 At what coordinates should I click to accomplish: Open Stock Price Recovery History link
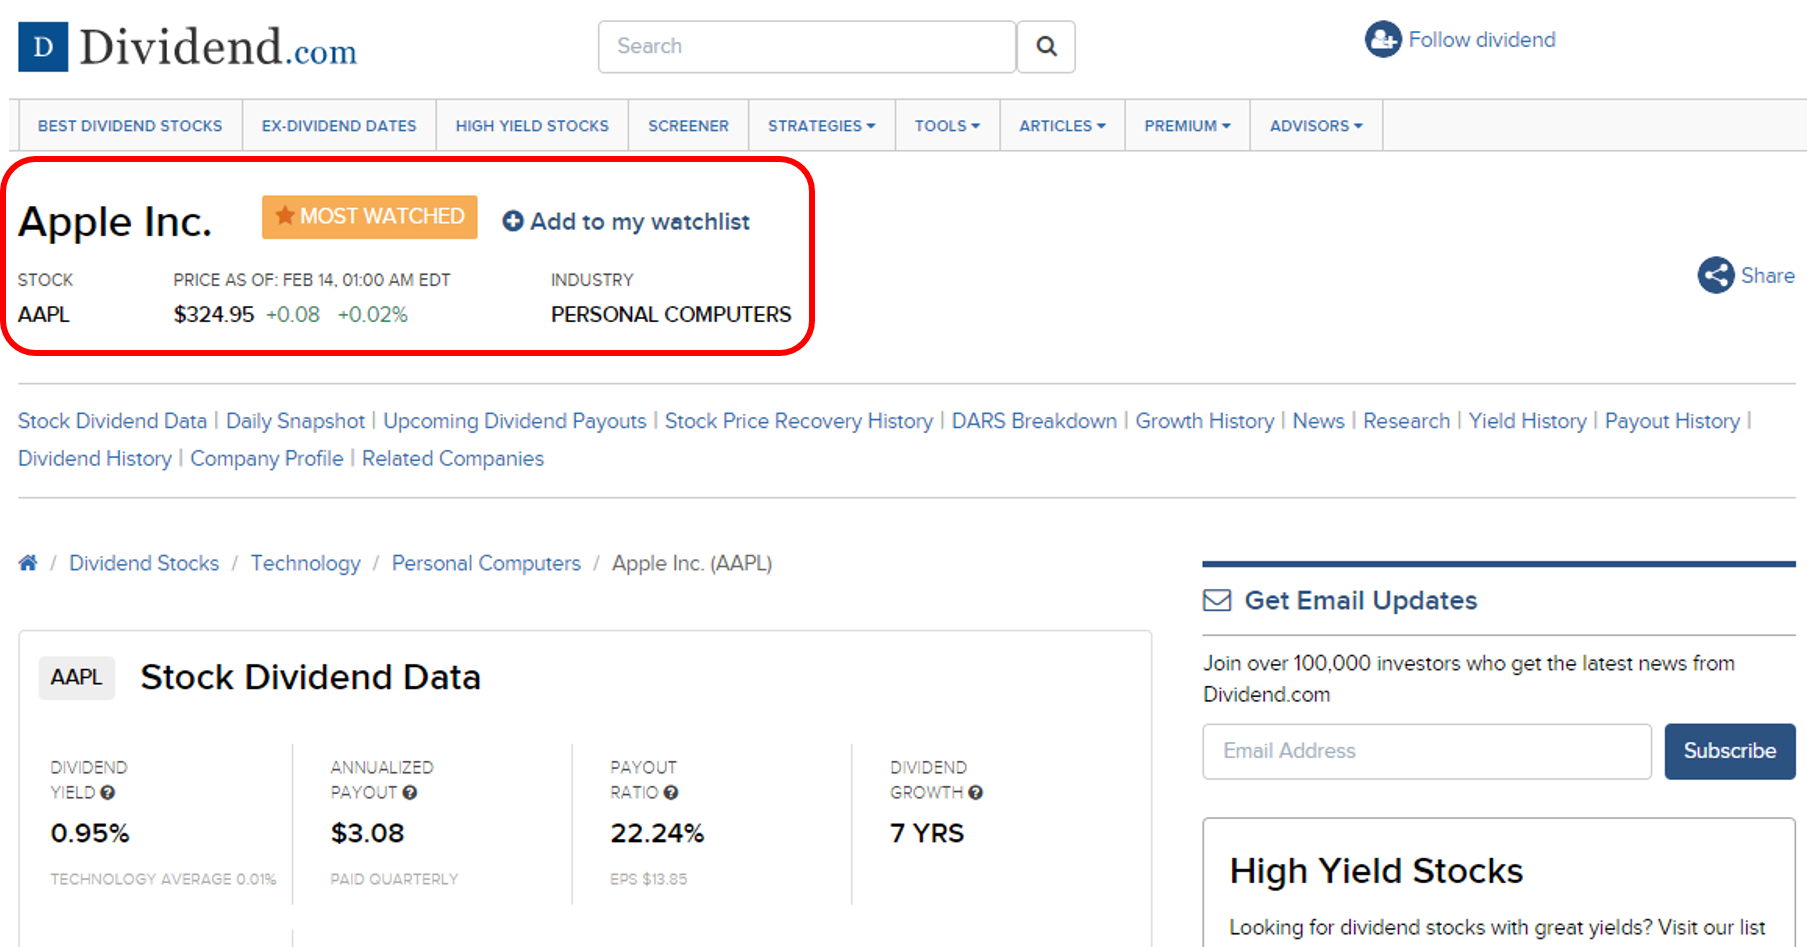799,421
